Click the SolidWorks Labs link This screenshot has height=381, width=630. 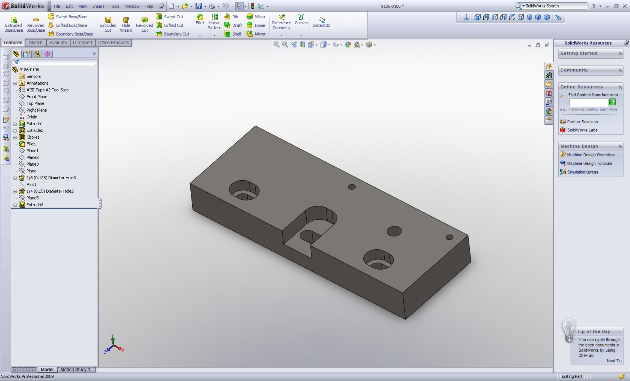tap(579, 130)
